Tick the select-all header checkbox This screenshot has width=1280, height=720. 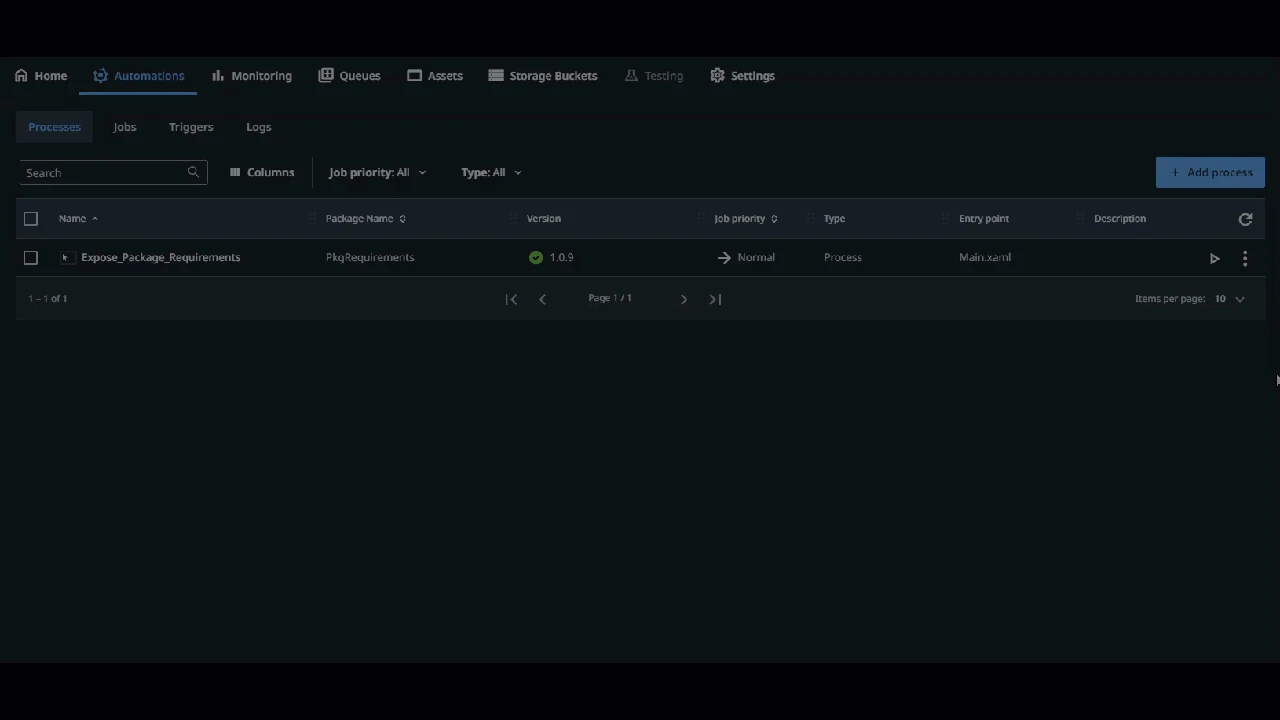point(31,218)
